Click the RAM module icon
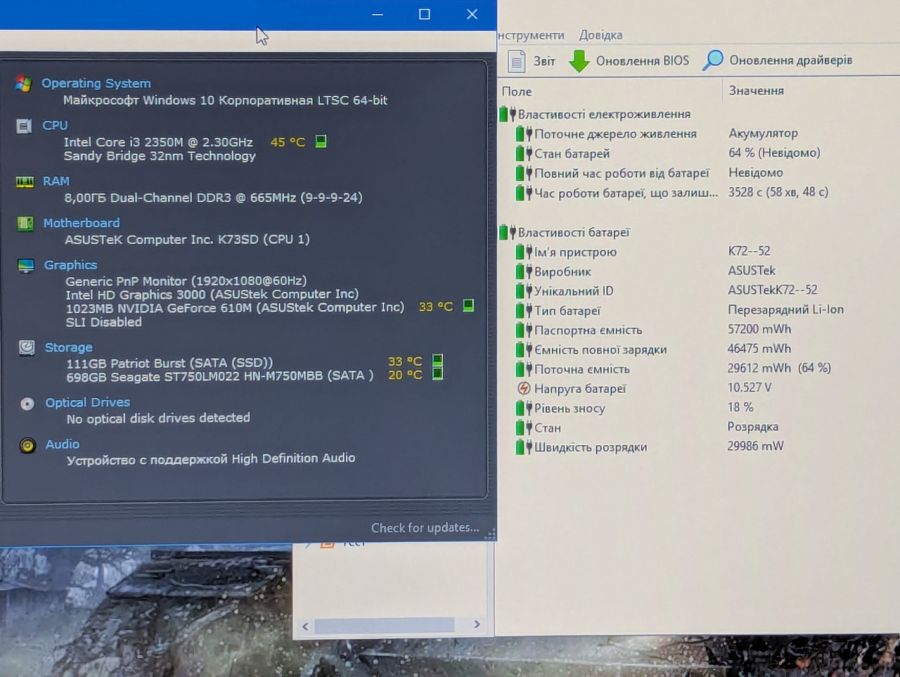 pyautogui.click(x=25, y=182)
